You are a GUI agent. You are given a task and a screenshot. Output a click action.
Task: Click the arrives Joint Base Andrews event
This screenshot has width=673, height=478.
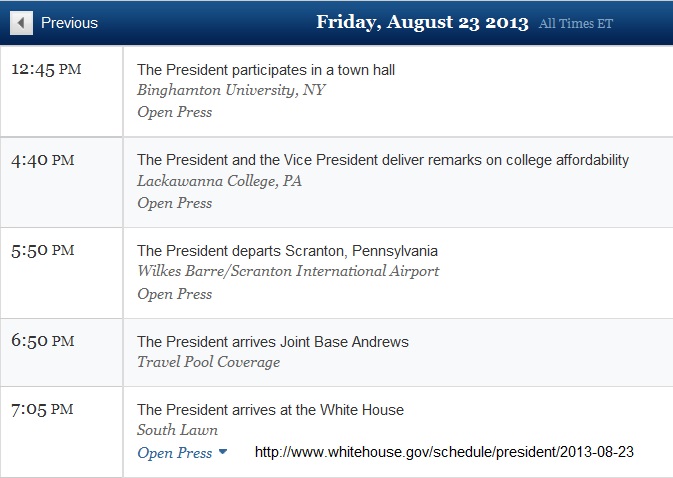coord(273,342)
